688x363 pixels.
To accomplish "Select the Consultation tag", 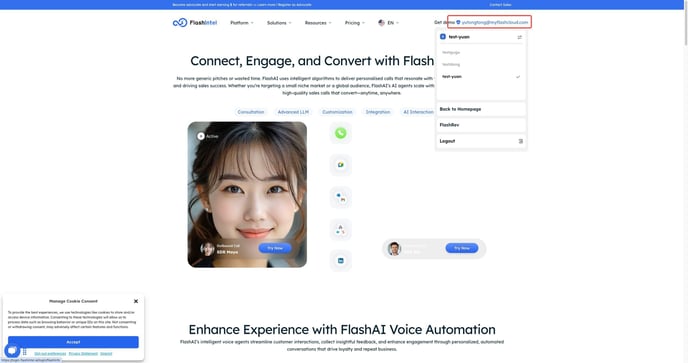I will [251, 112].
